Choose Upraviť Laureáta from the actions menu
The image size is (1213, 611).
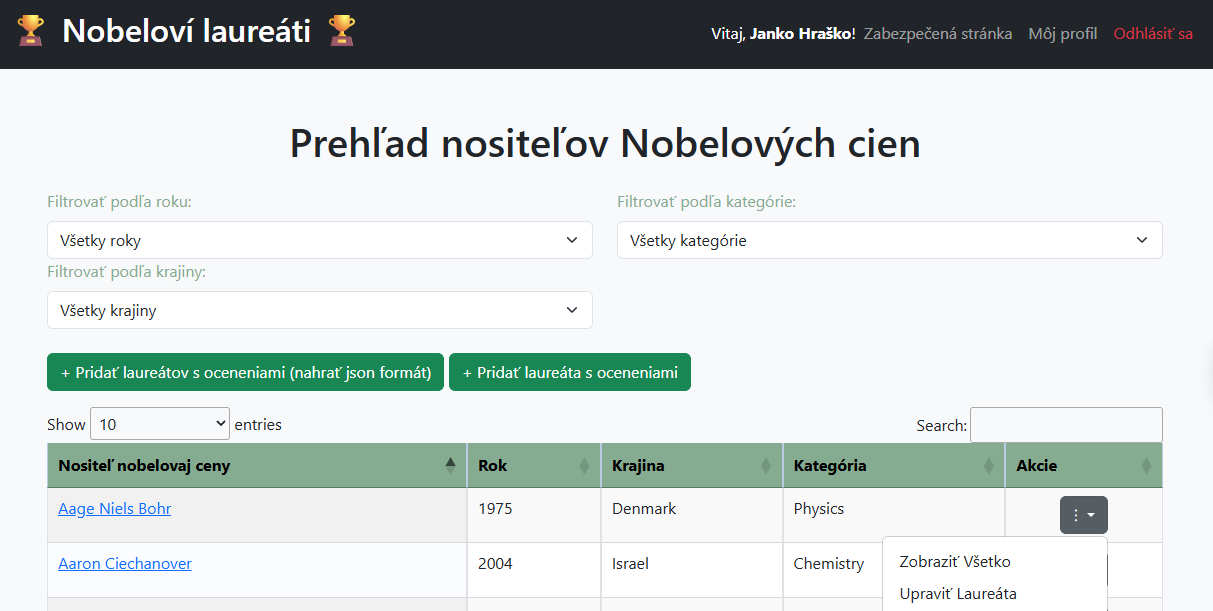point(957,593)
